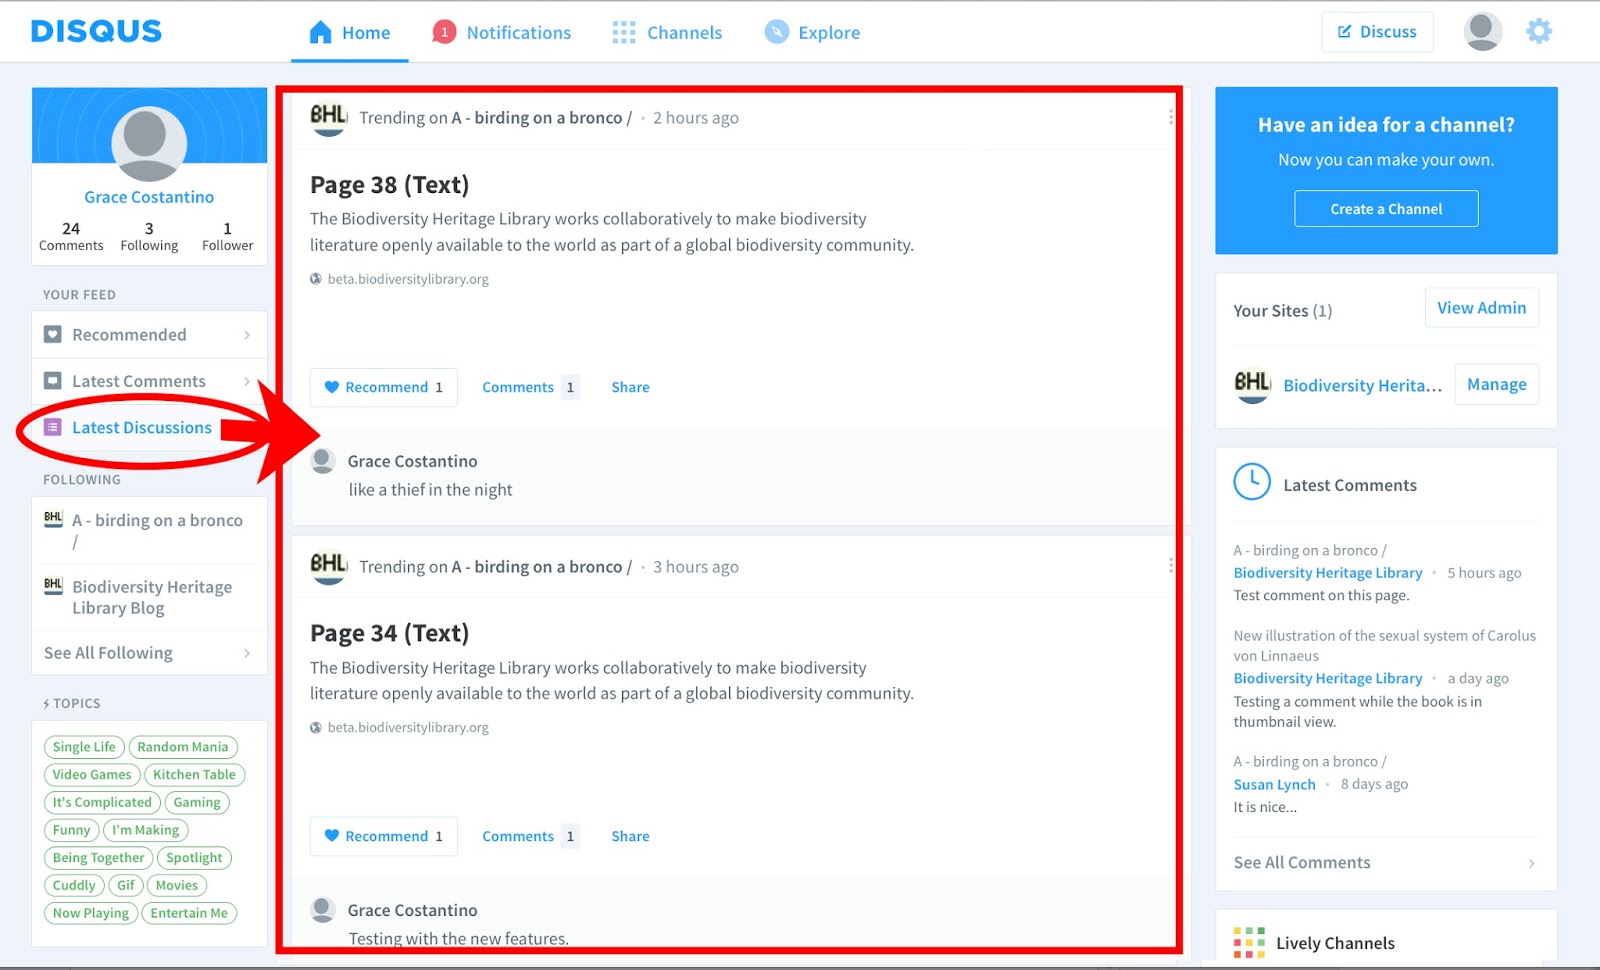Open Latest Discussions feed
Image resolution: width=1600 pixels, height=970 pixels.
click(141, 428)
